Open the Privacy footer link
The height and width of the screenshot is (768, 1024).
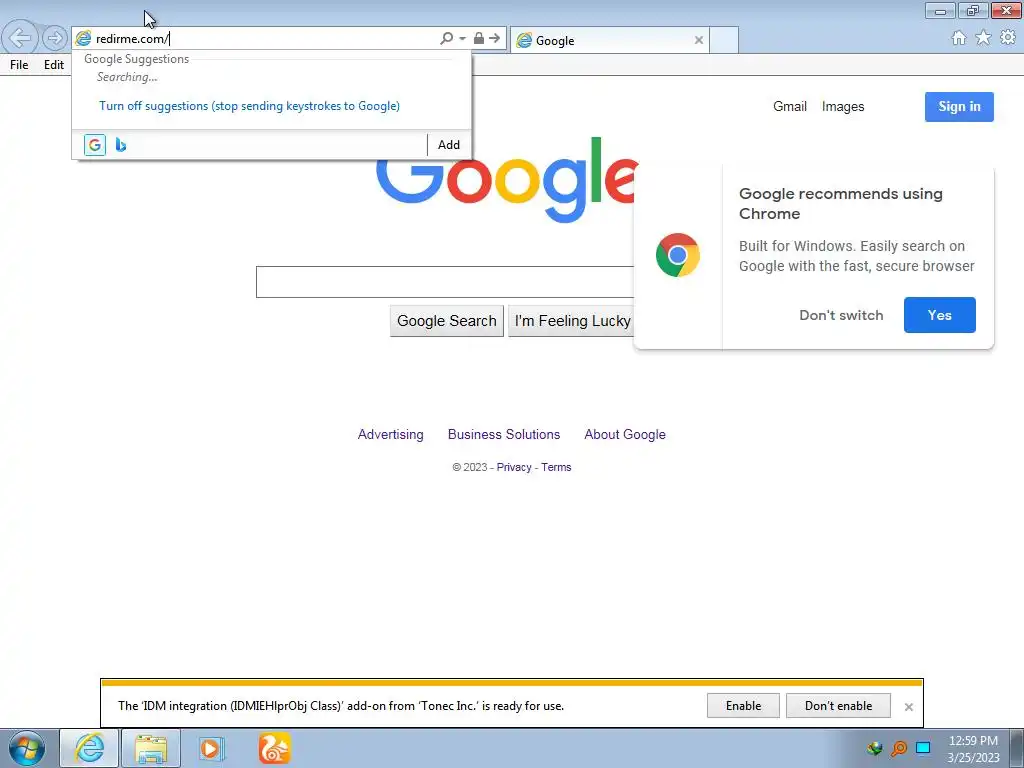514,467
